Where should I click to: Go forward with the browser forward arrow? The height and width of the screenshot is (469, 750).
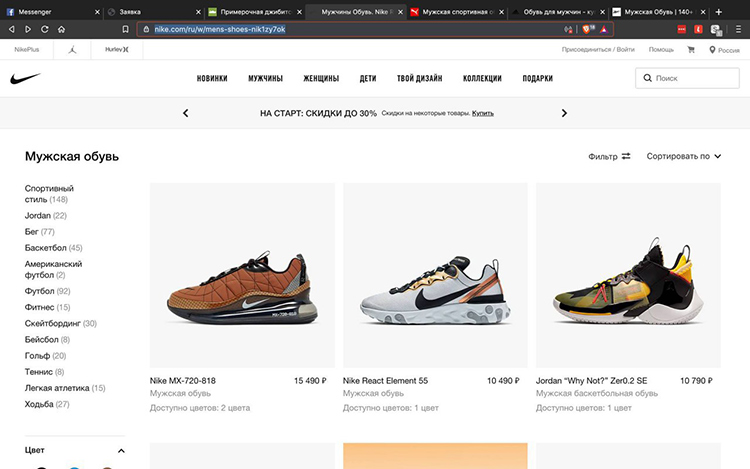pyautogui.click(x=28, y=29)
